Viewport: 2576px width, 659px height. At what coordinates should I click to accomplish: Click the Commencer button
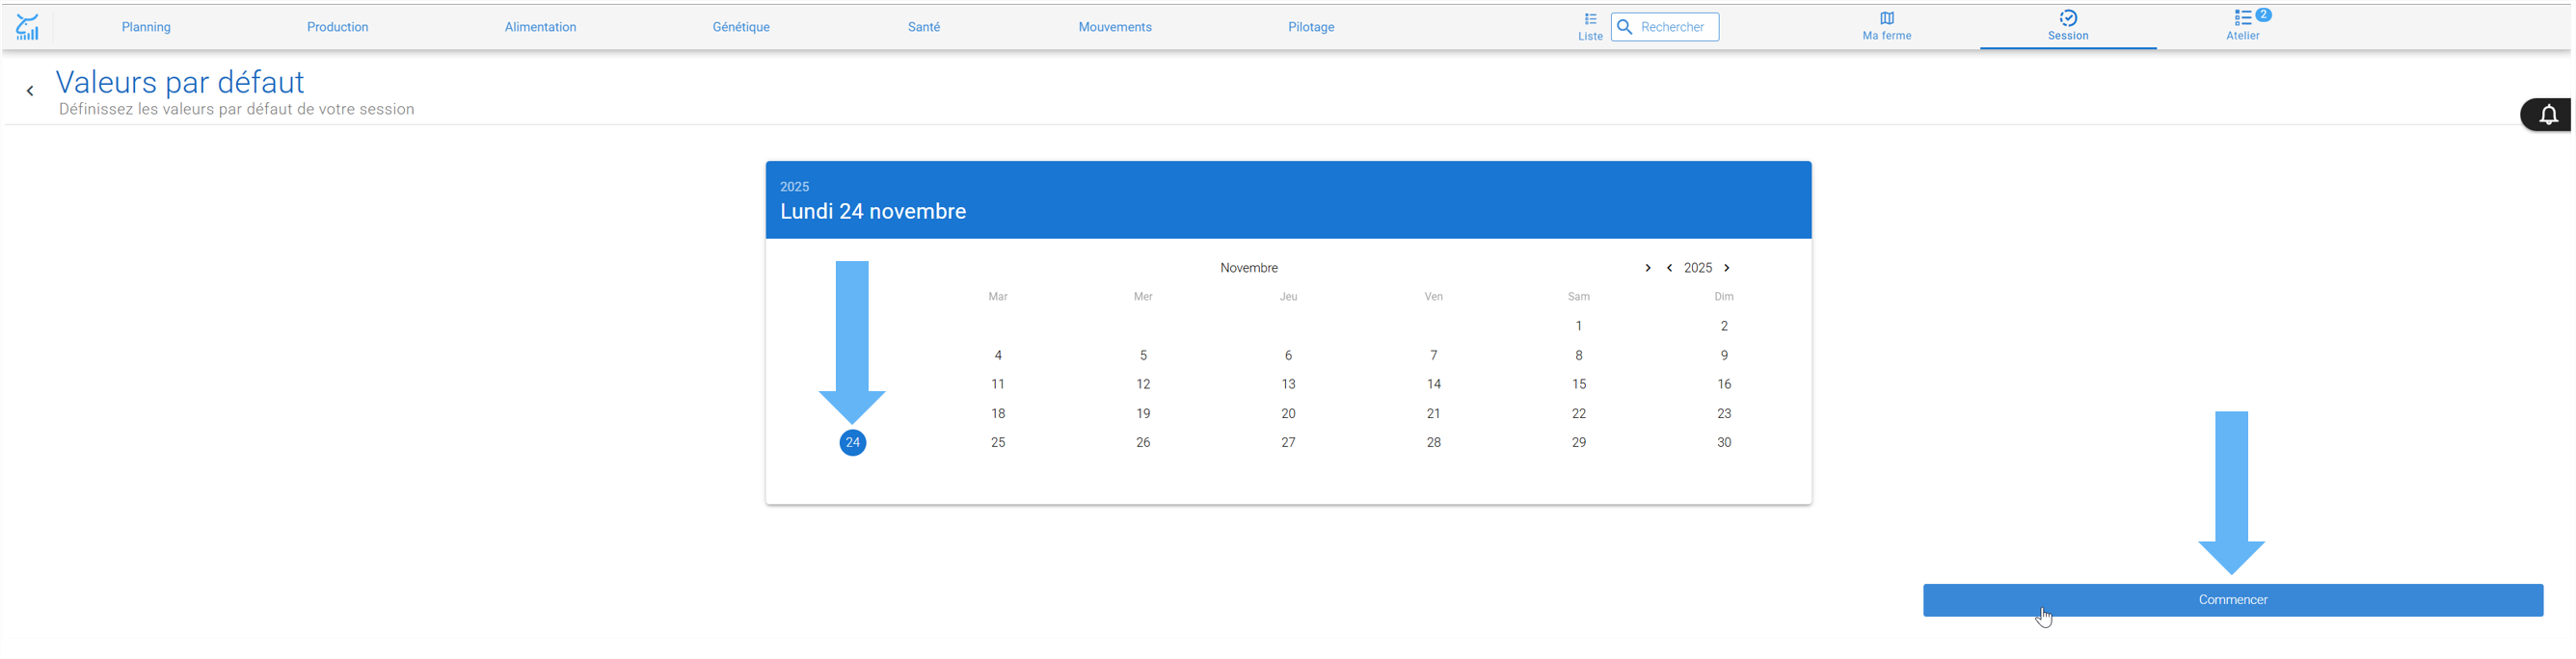(2232, 600)
